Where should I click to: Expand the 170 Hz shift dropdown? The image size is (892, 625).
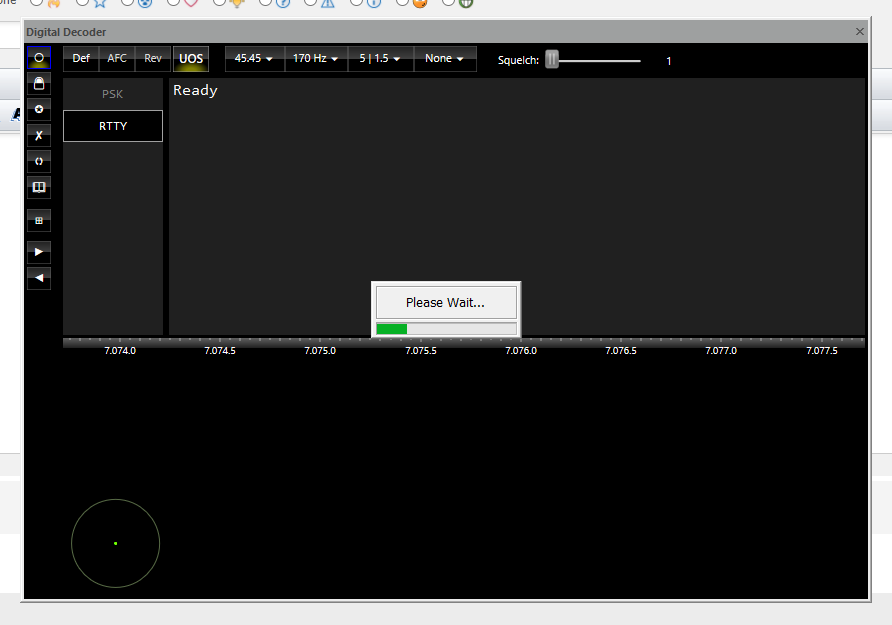pyautogui.click(x=315, y=59)
